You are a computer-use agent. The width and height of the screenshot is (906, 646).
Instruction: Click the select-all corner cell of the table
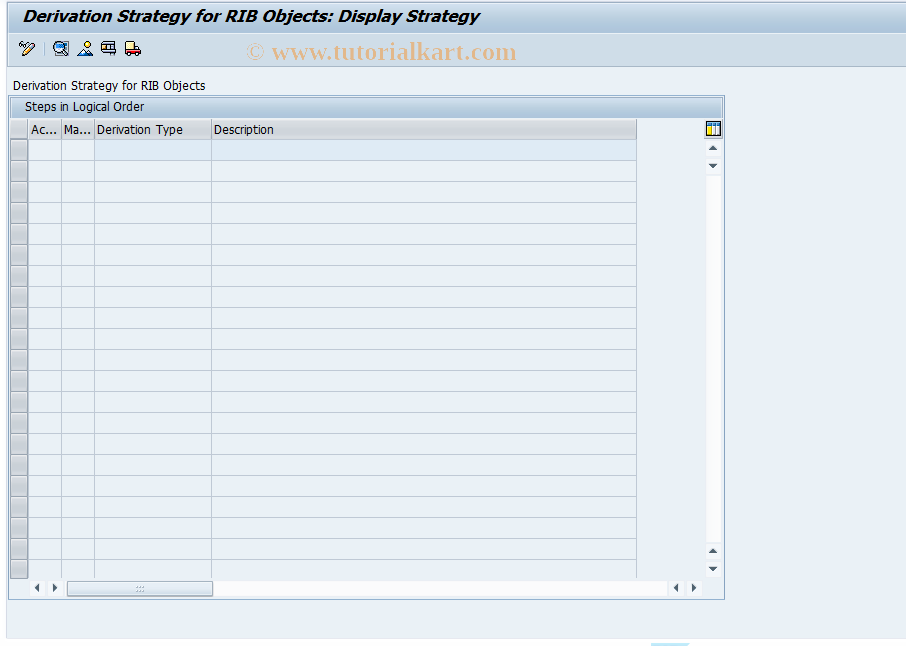(x=19, y=129)
